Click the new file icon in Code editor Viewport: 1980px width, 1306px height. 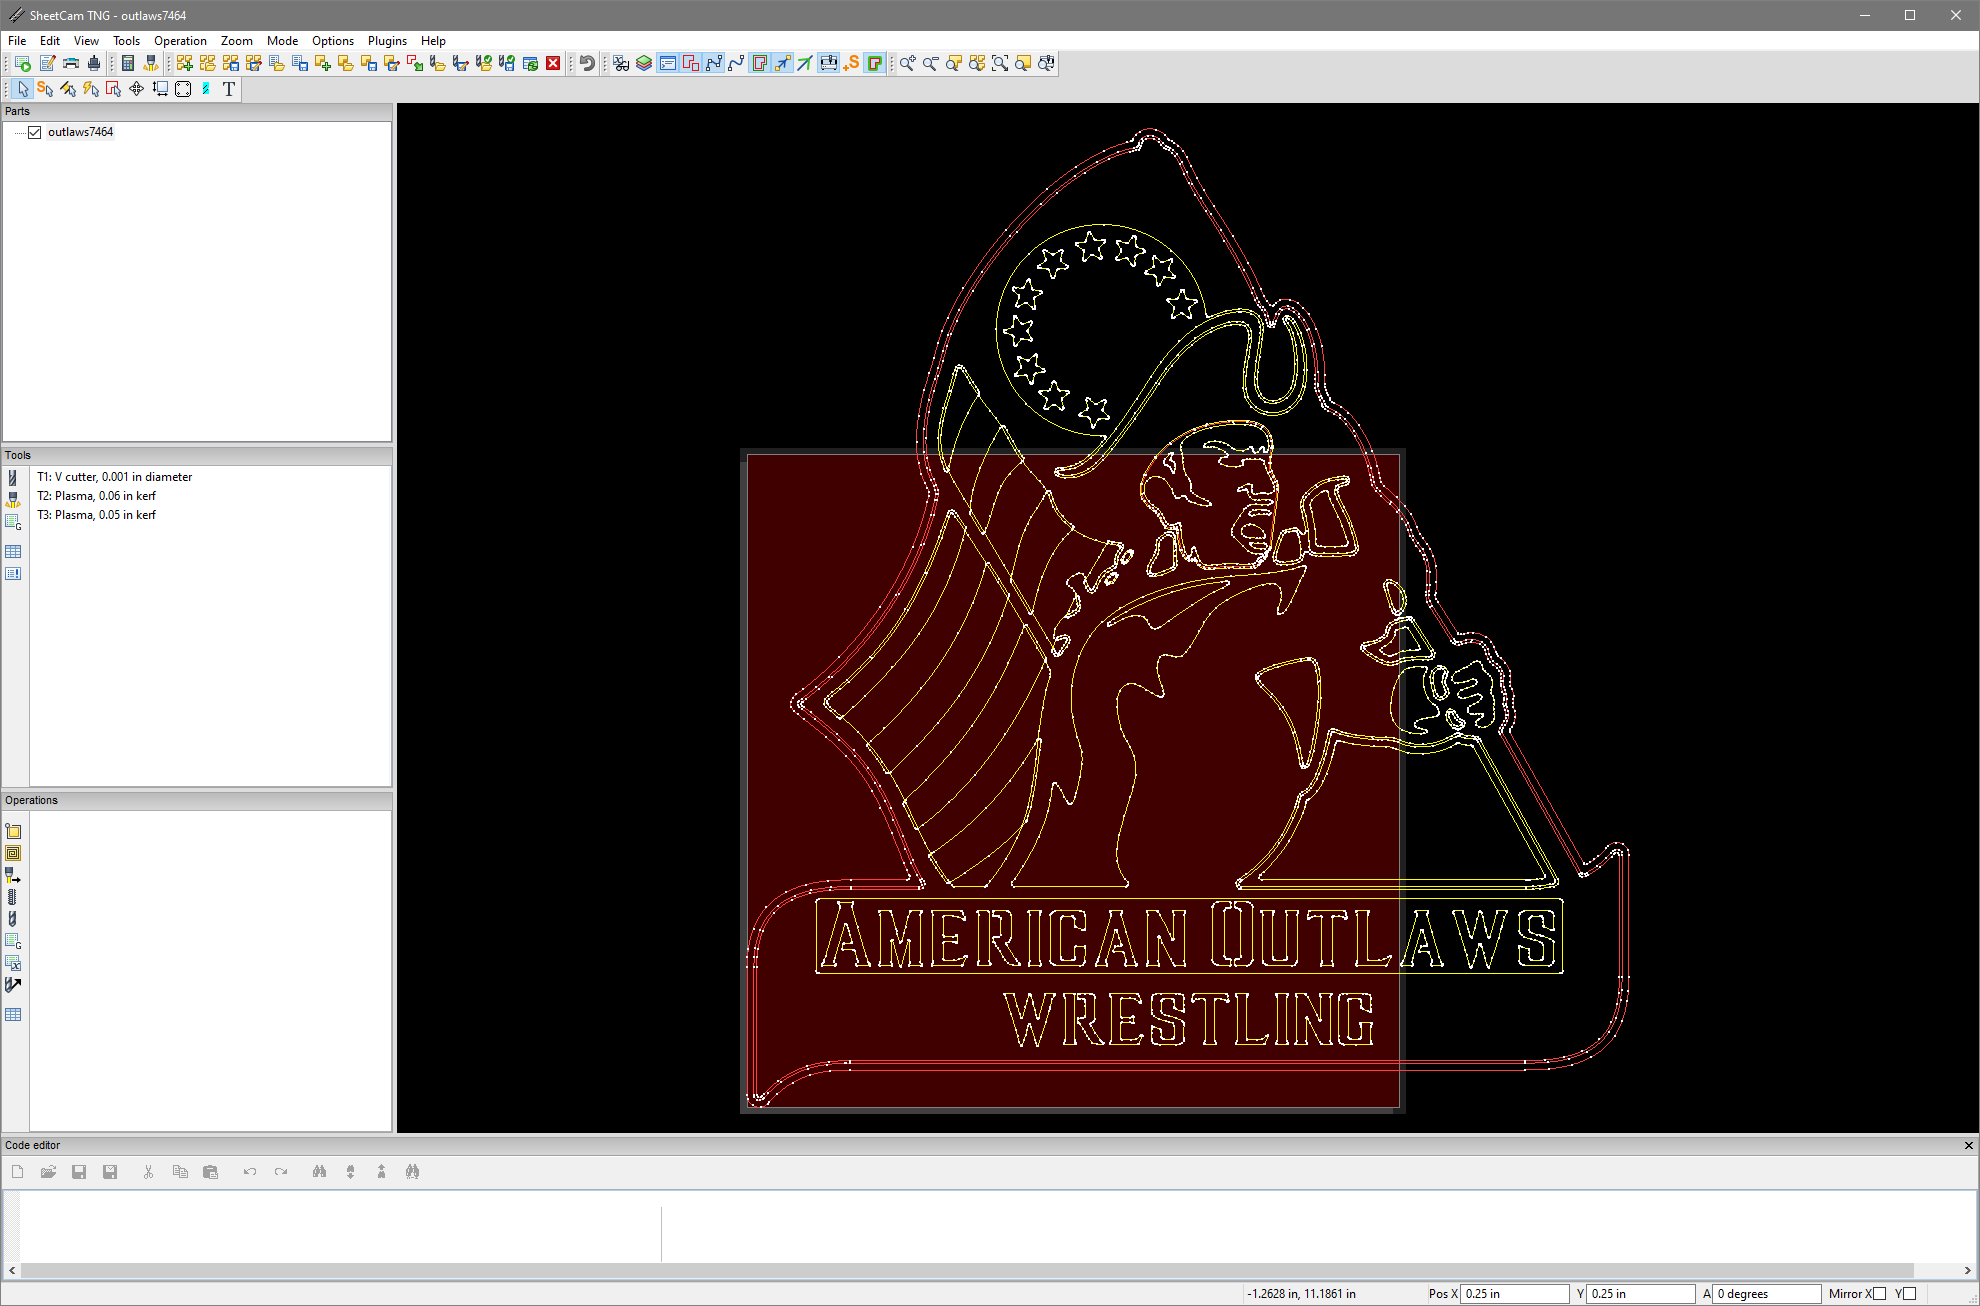click(x=17, y=1172)
